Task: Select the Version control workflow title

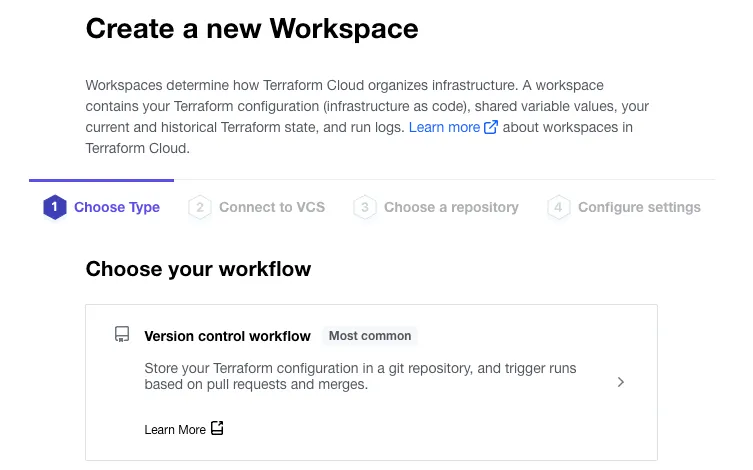Action: (227, 336)
